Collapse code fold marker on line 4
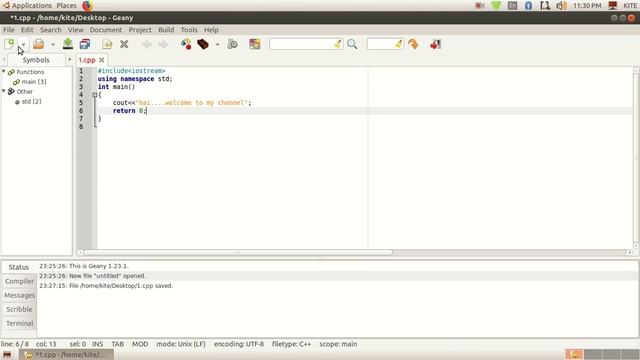Screen dimensions: 640x360 [95, 95]
